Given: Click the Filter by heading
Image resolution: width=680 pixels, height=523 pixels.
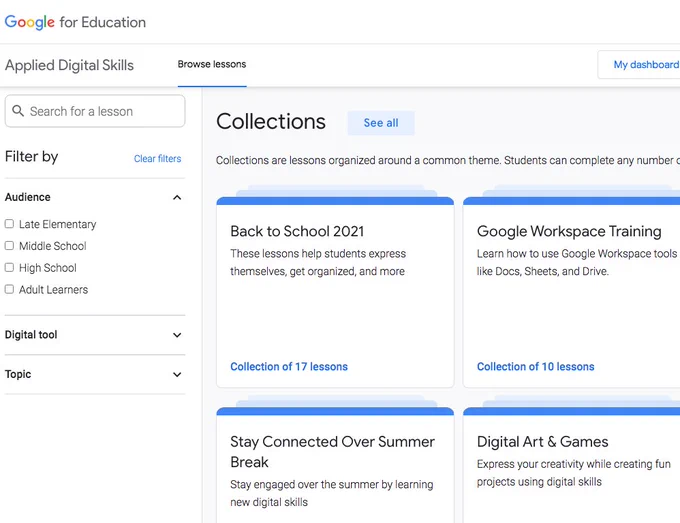Looking at the screenshot, I should (x=31, y=157).
